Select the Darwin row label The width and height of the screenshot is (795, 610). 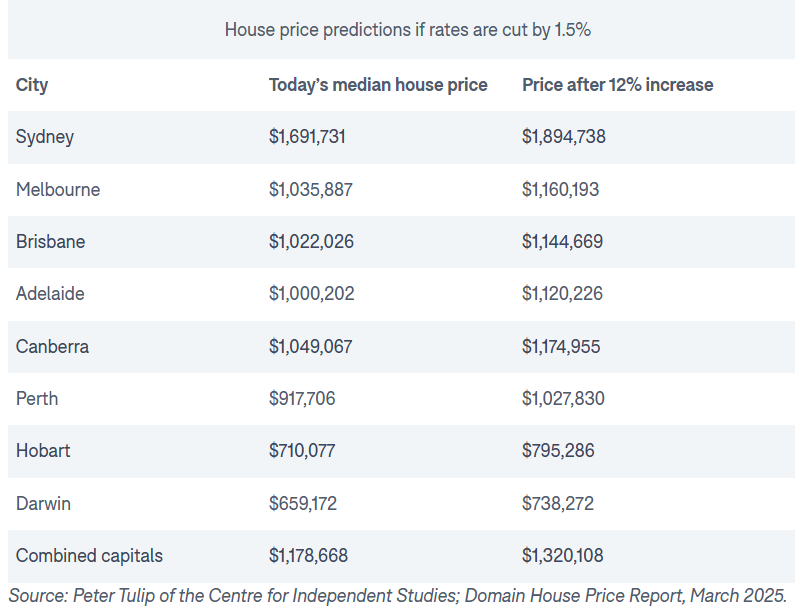(x=43, y=503)
